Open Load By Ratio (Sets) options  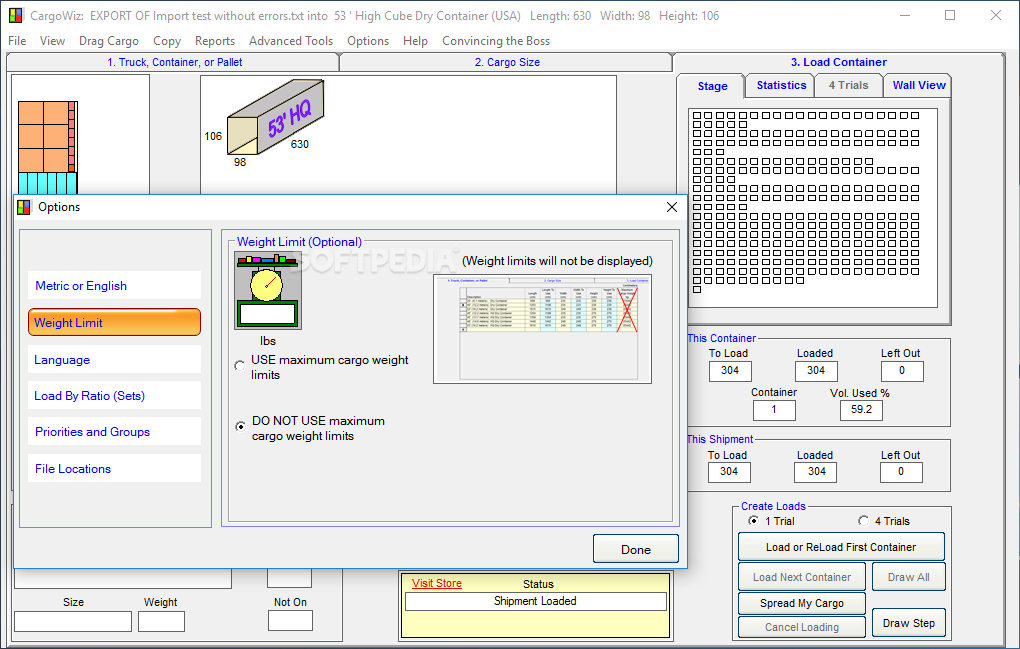pyautogui.click(x=114, y=395)
